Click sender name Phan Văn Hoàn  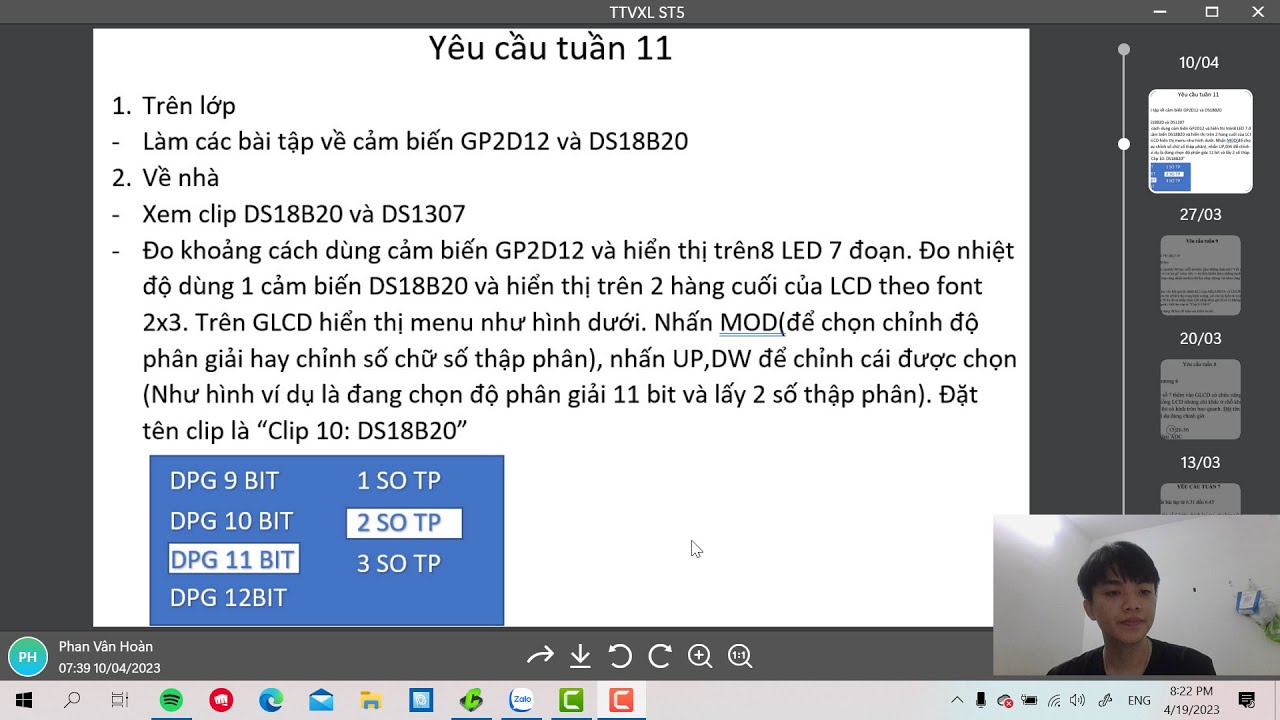tap(106, 647)
